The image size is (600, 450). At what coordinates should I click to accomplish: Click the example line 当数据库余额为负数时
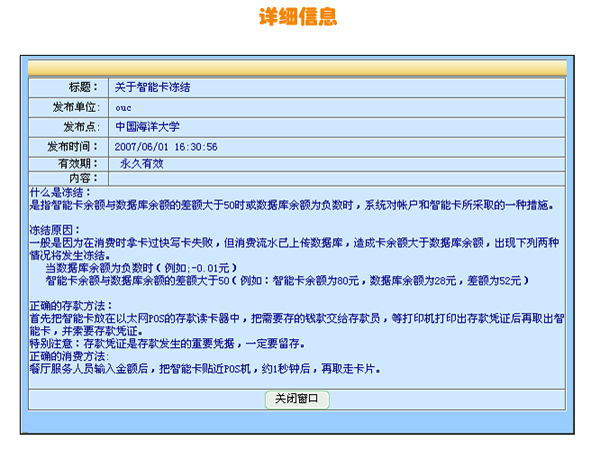tap(141, 268)
